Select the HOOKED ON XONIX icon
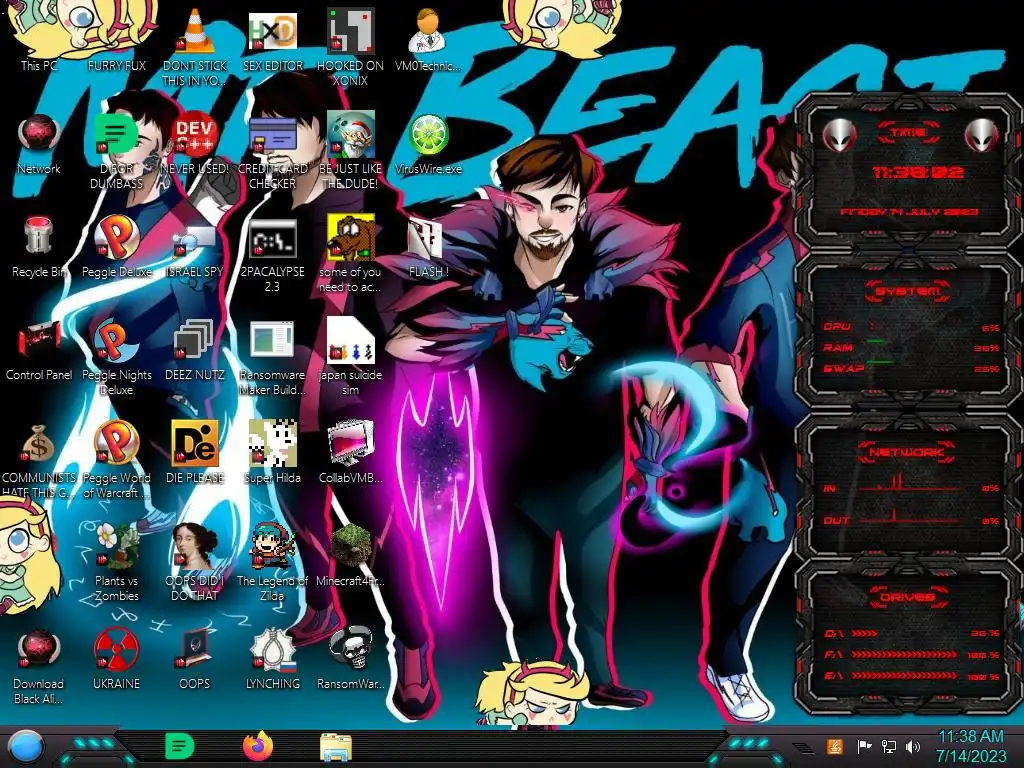This screenshot has width=1024, height=768. [x=350, y=46]
